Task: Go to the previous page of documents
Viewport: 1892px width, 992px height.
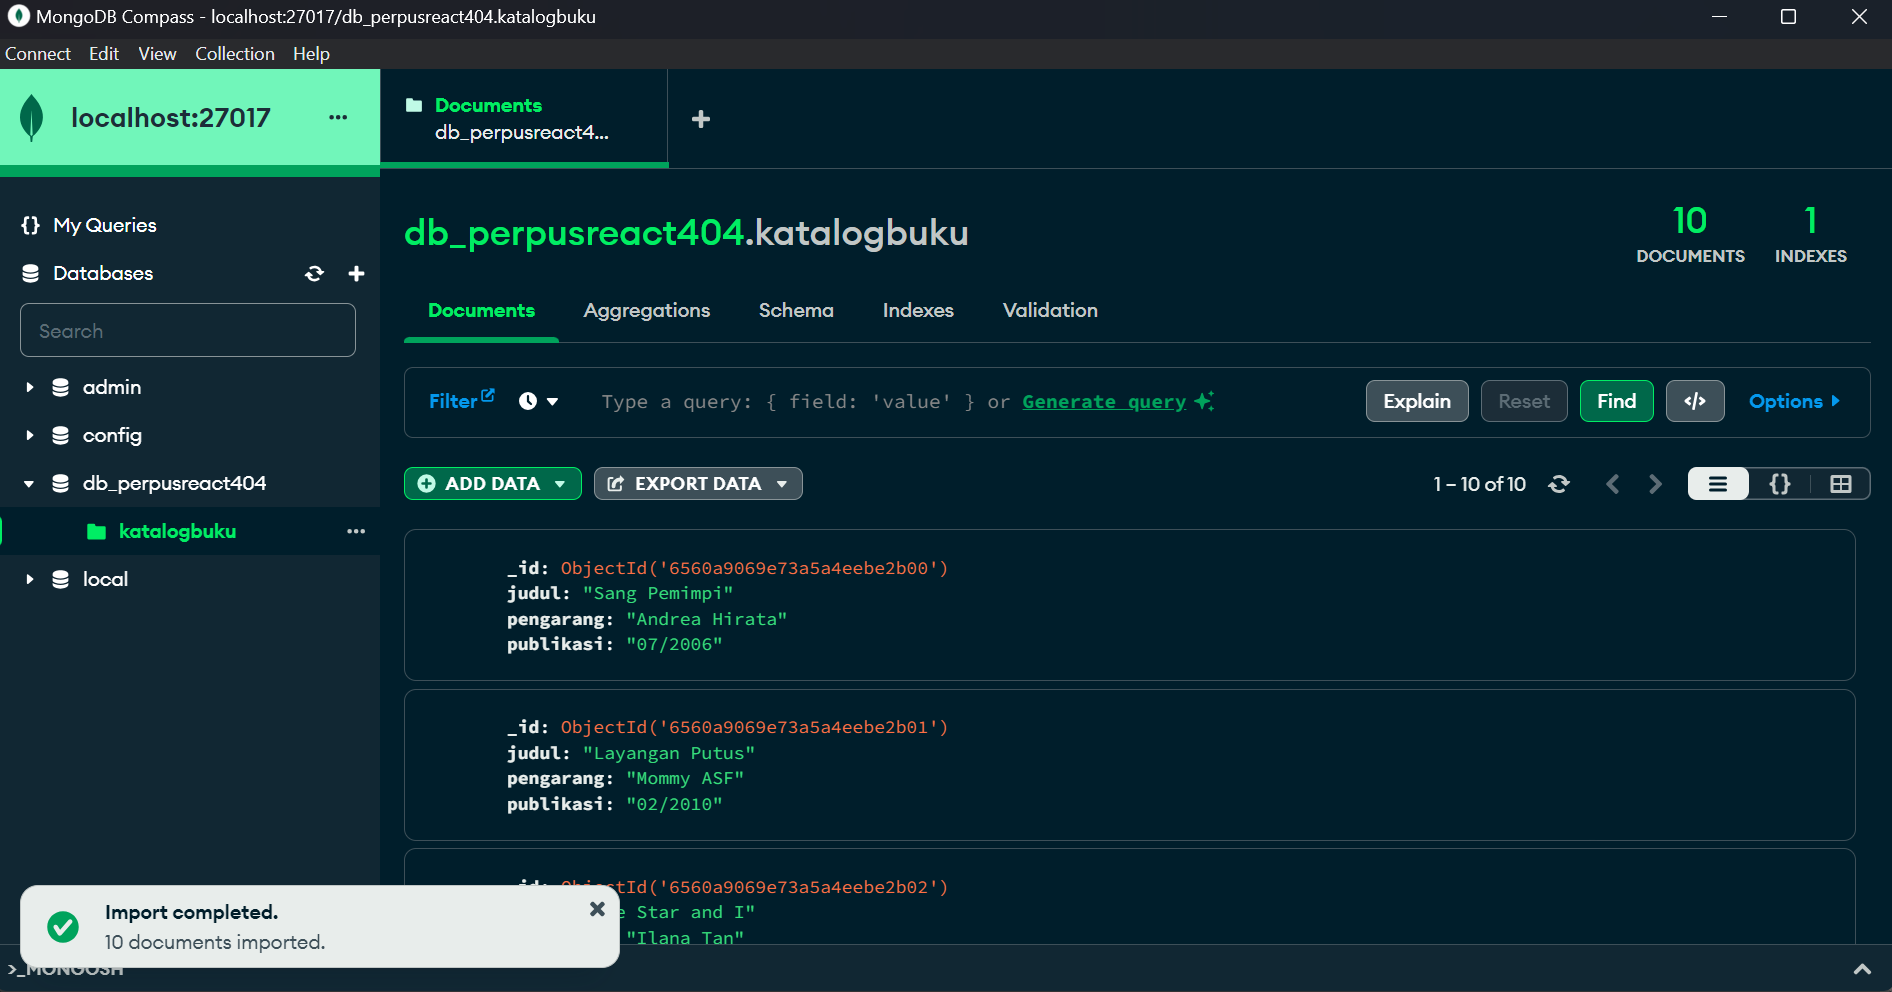Action: (1612, 484)
